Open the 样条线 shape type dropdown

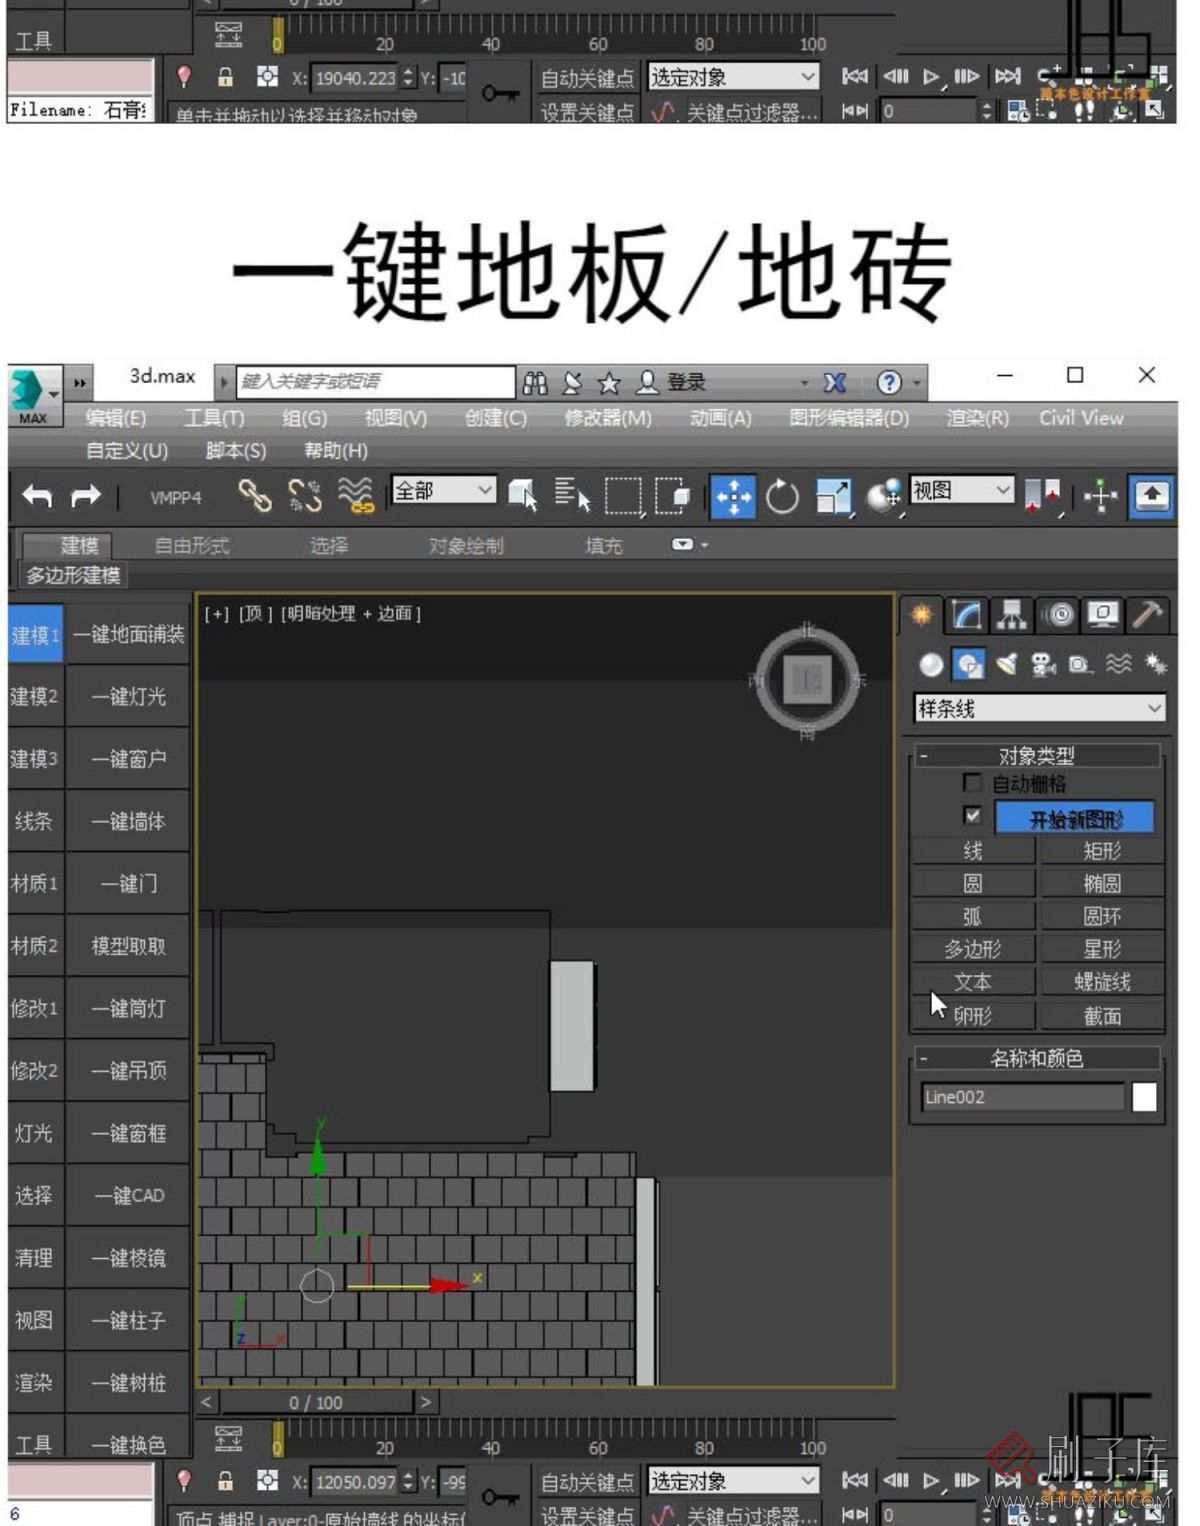(x=1040, y=708)
